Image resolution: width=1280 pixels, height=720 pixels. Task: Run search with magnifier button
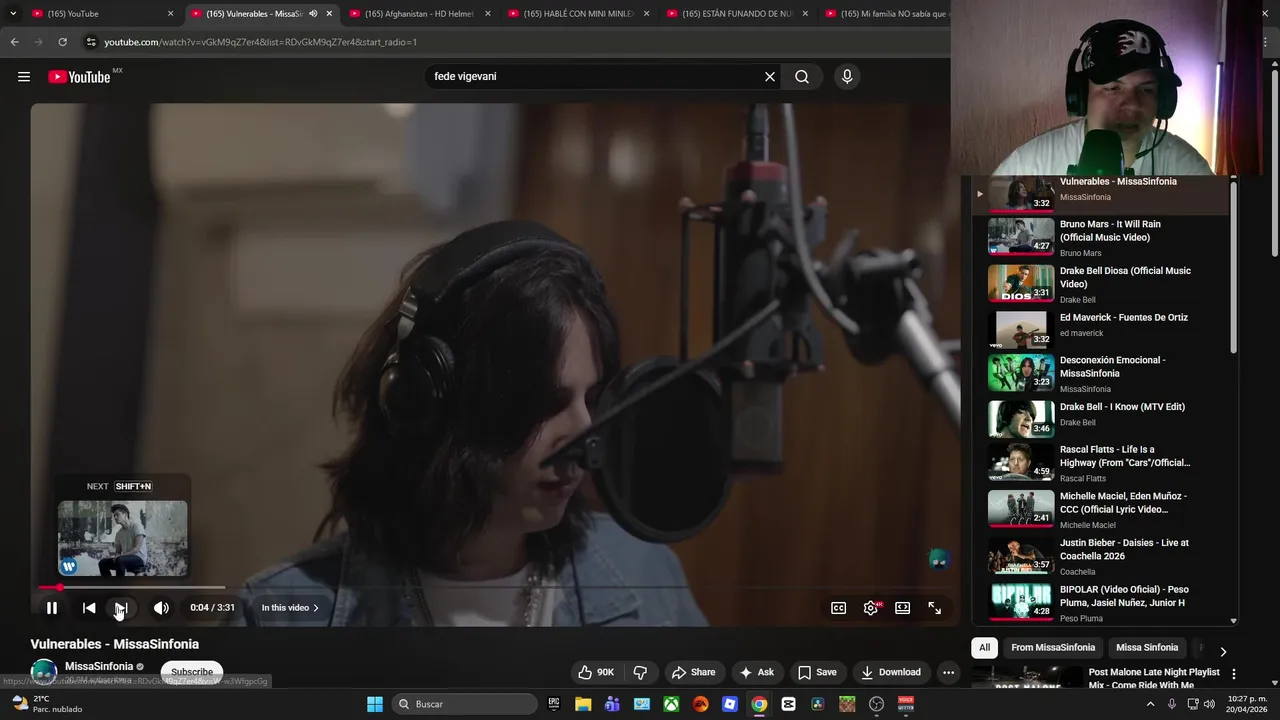(802, 77)
